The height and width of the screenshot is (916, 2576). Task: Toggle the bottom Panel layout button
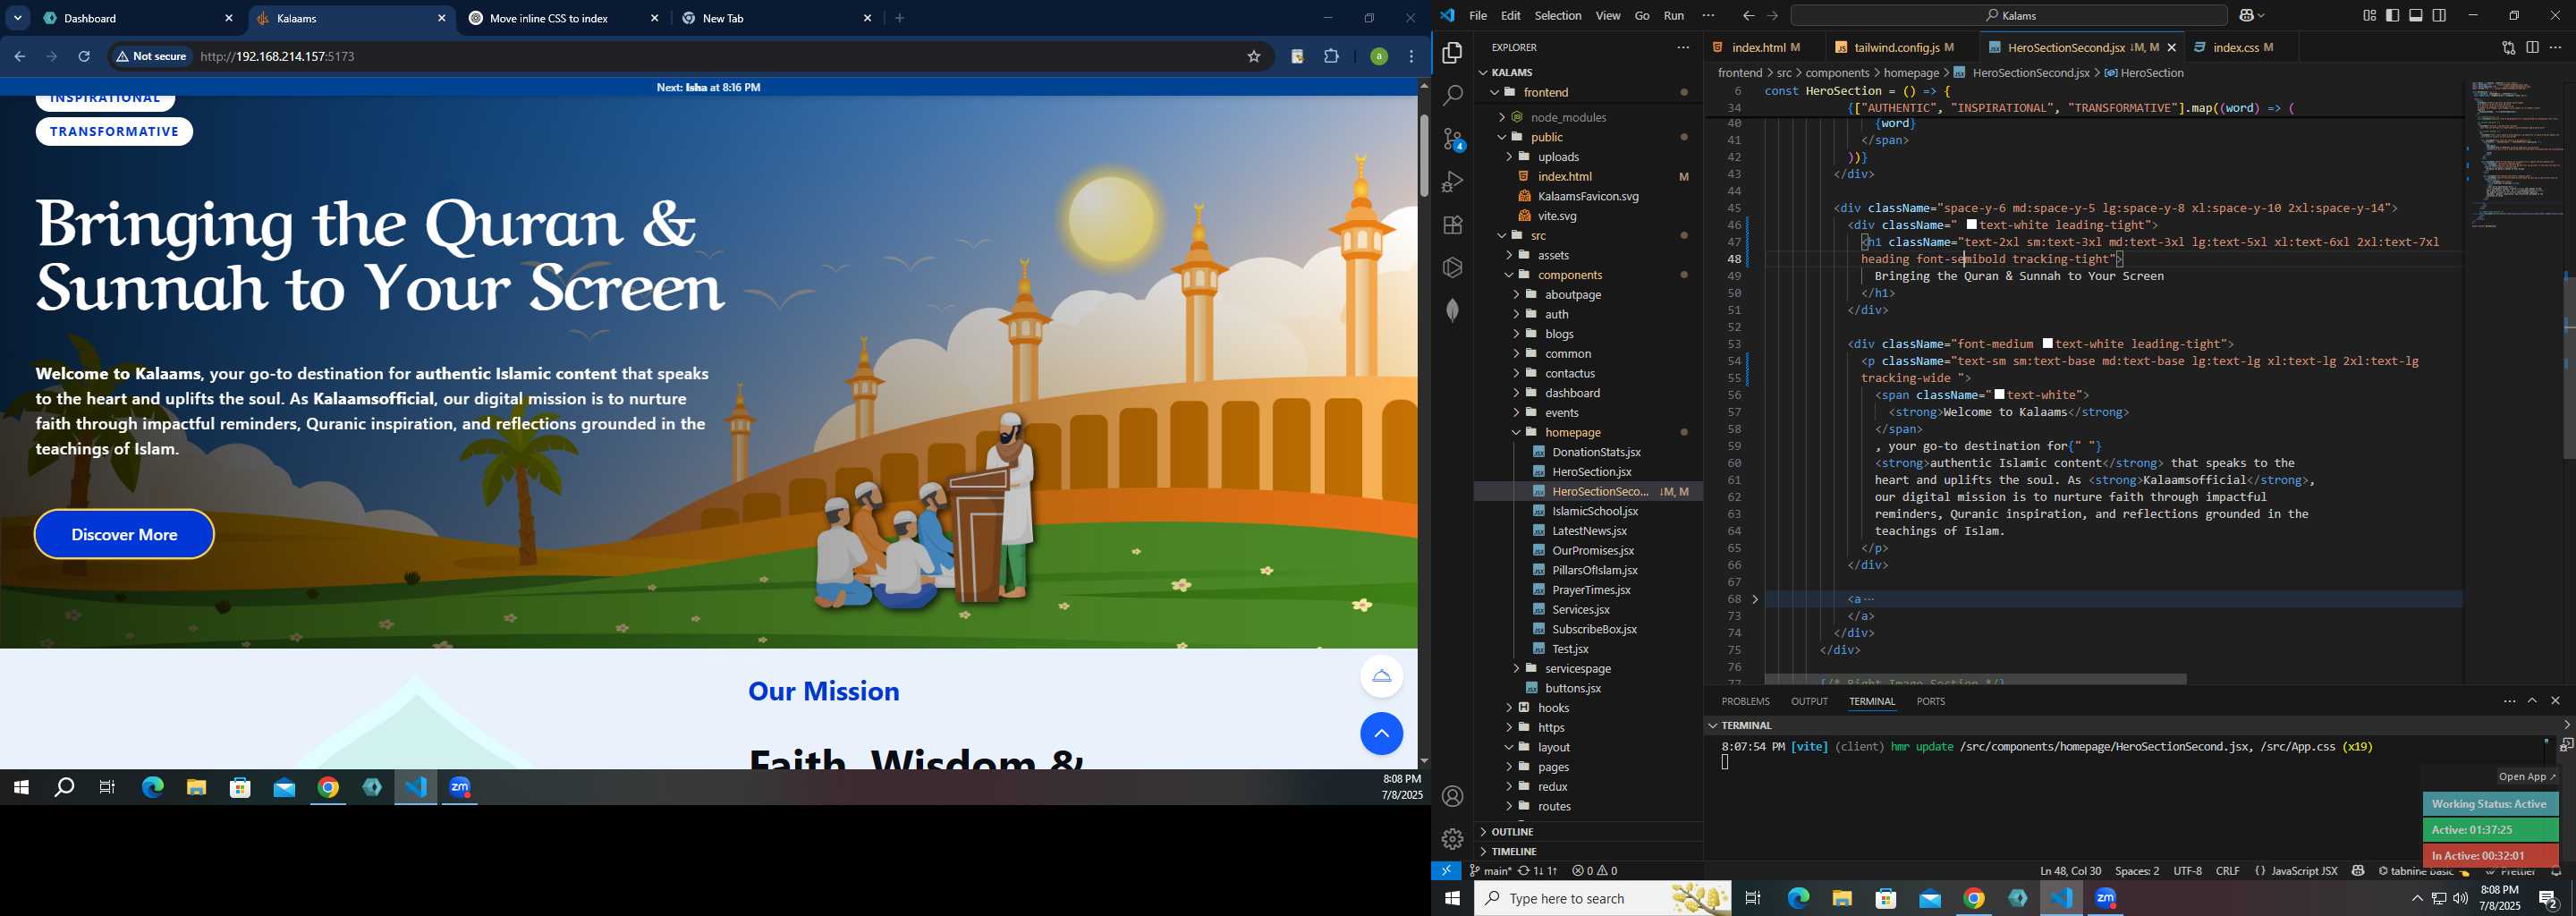tap(2416, 16)
